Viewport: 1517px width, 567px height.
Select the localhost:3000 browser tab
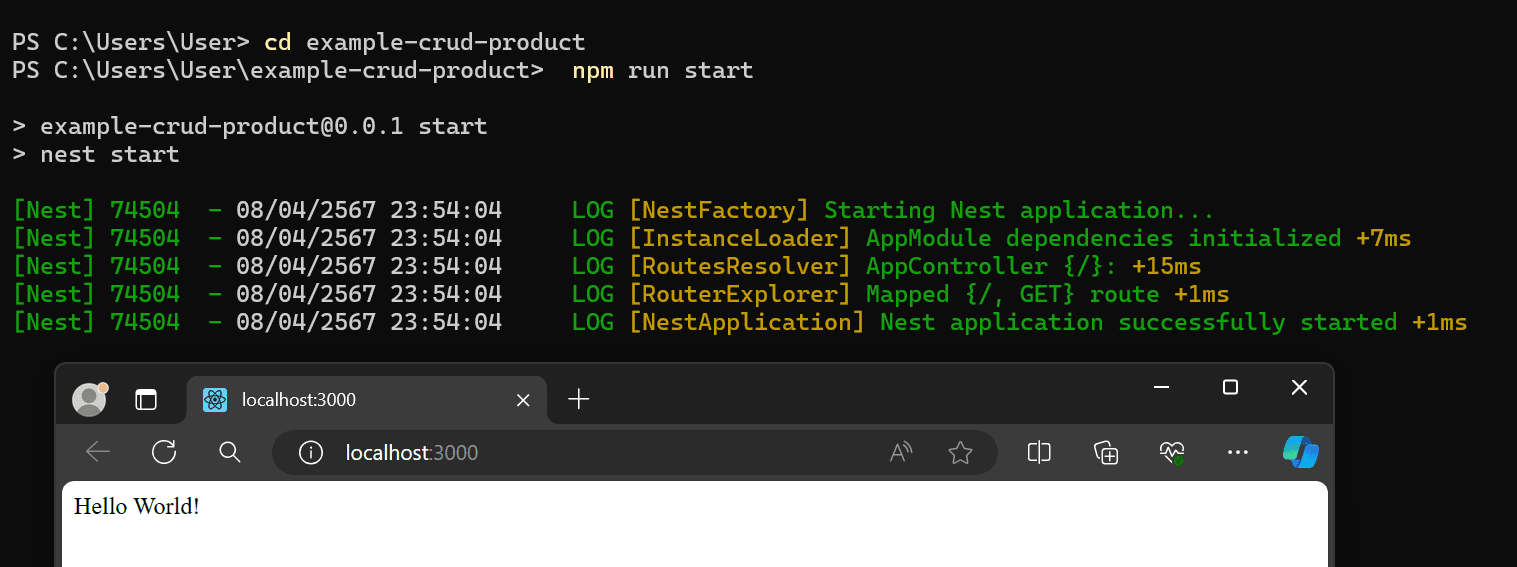(350, 400)
